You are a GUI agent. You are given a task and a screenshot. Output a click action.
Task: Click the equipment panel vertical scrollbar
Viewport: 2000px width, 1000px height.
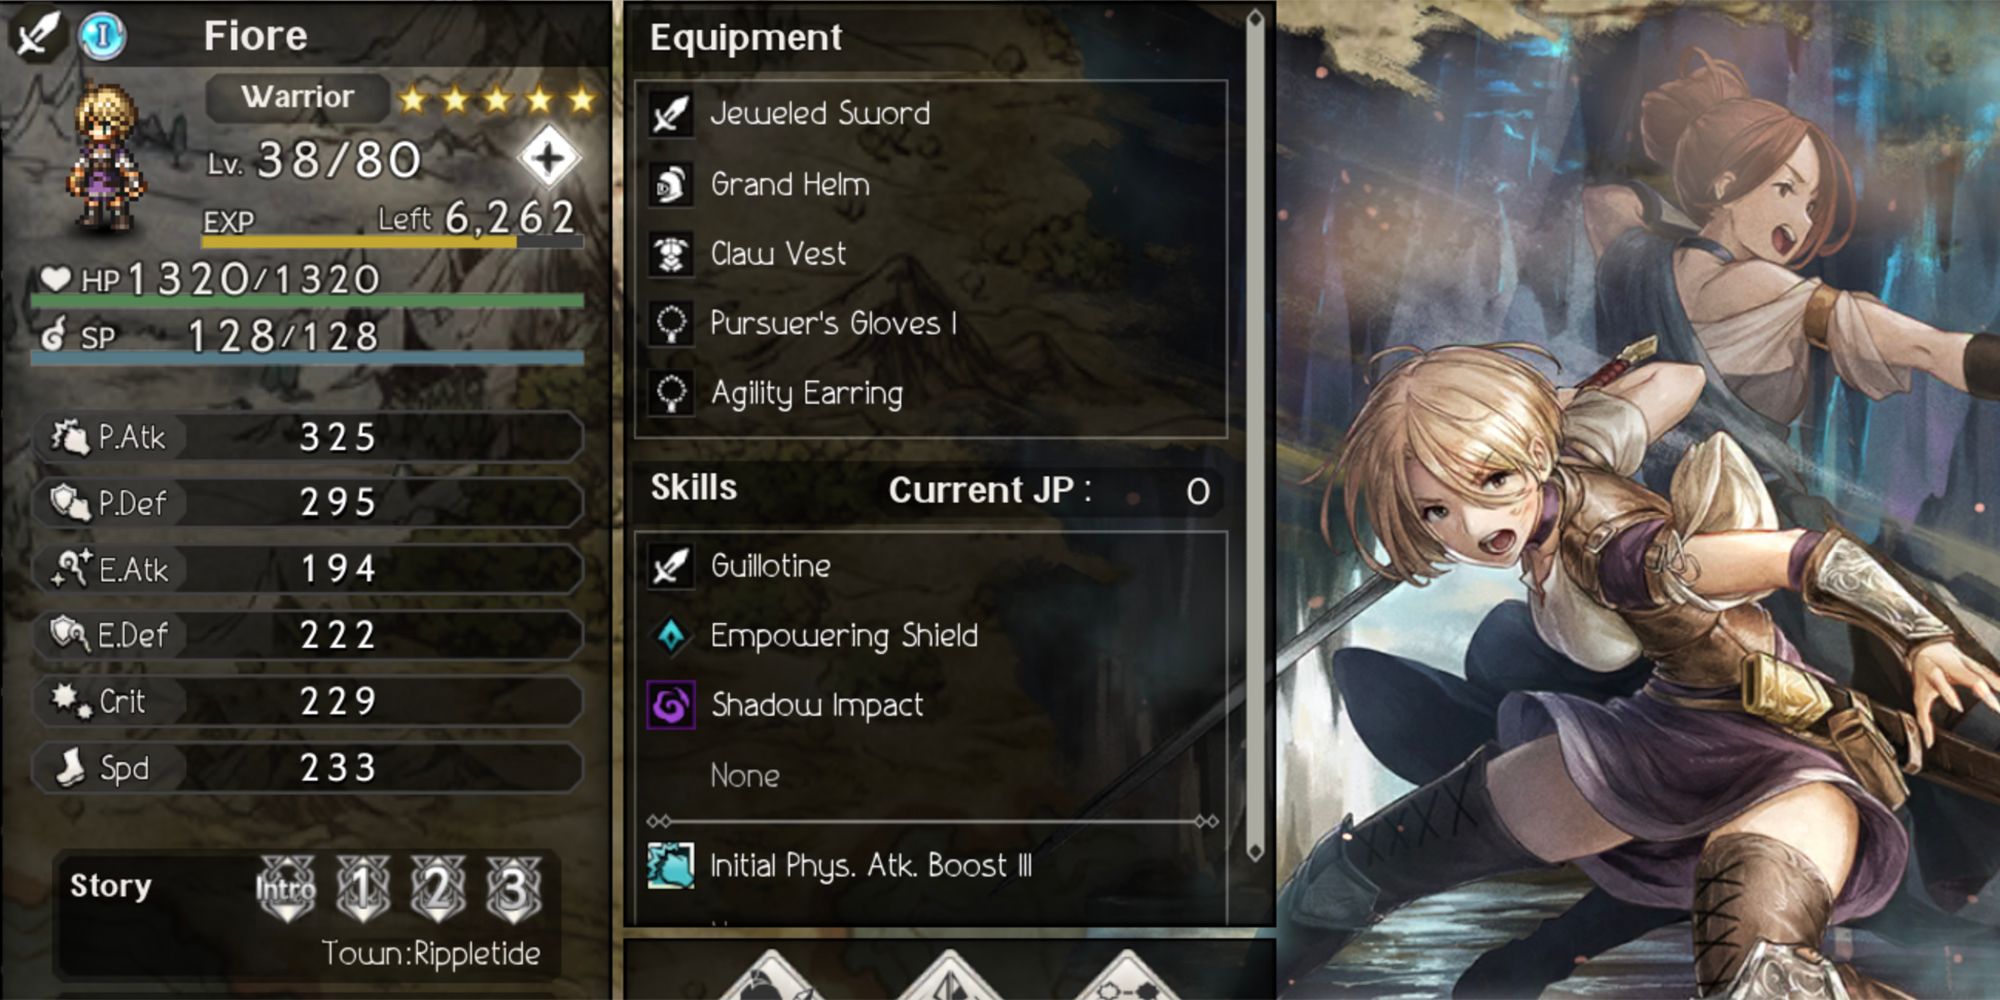tap(1255, 436)
